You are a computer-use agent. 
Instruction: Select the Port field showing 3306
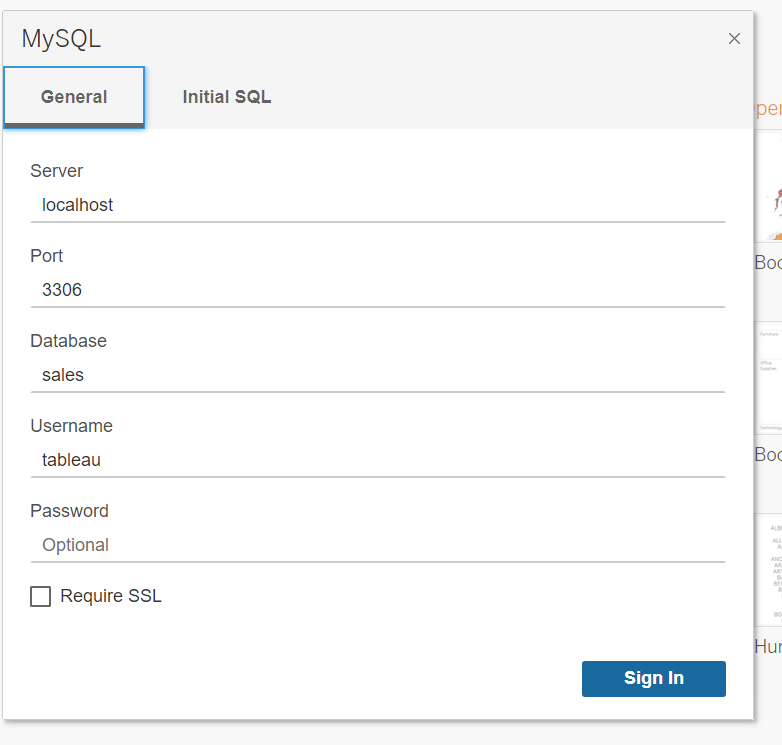[x=378, y=290]
